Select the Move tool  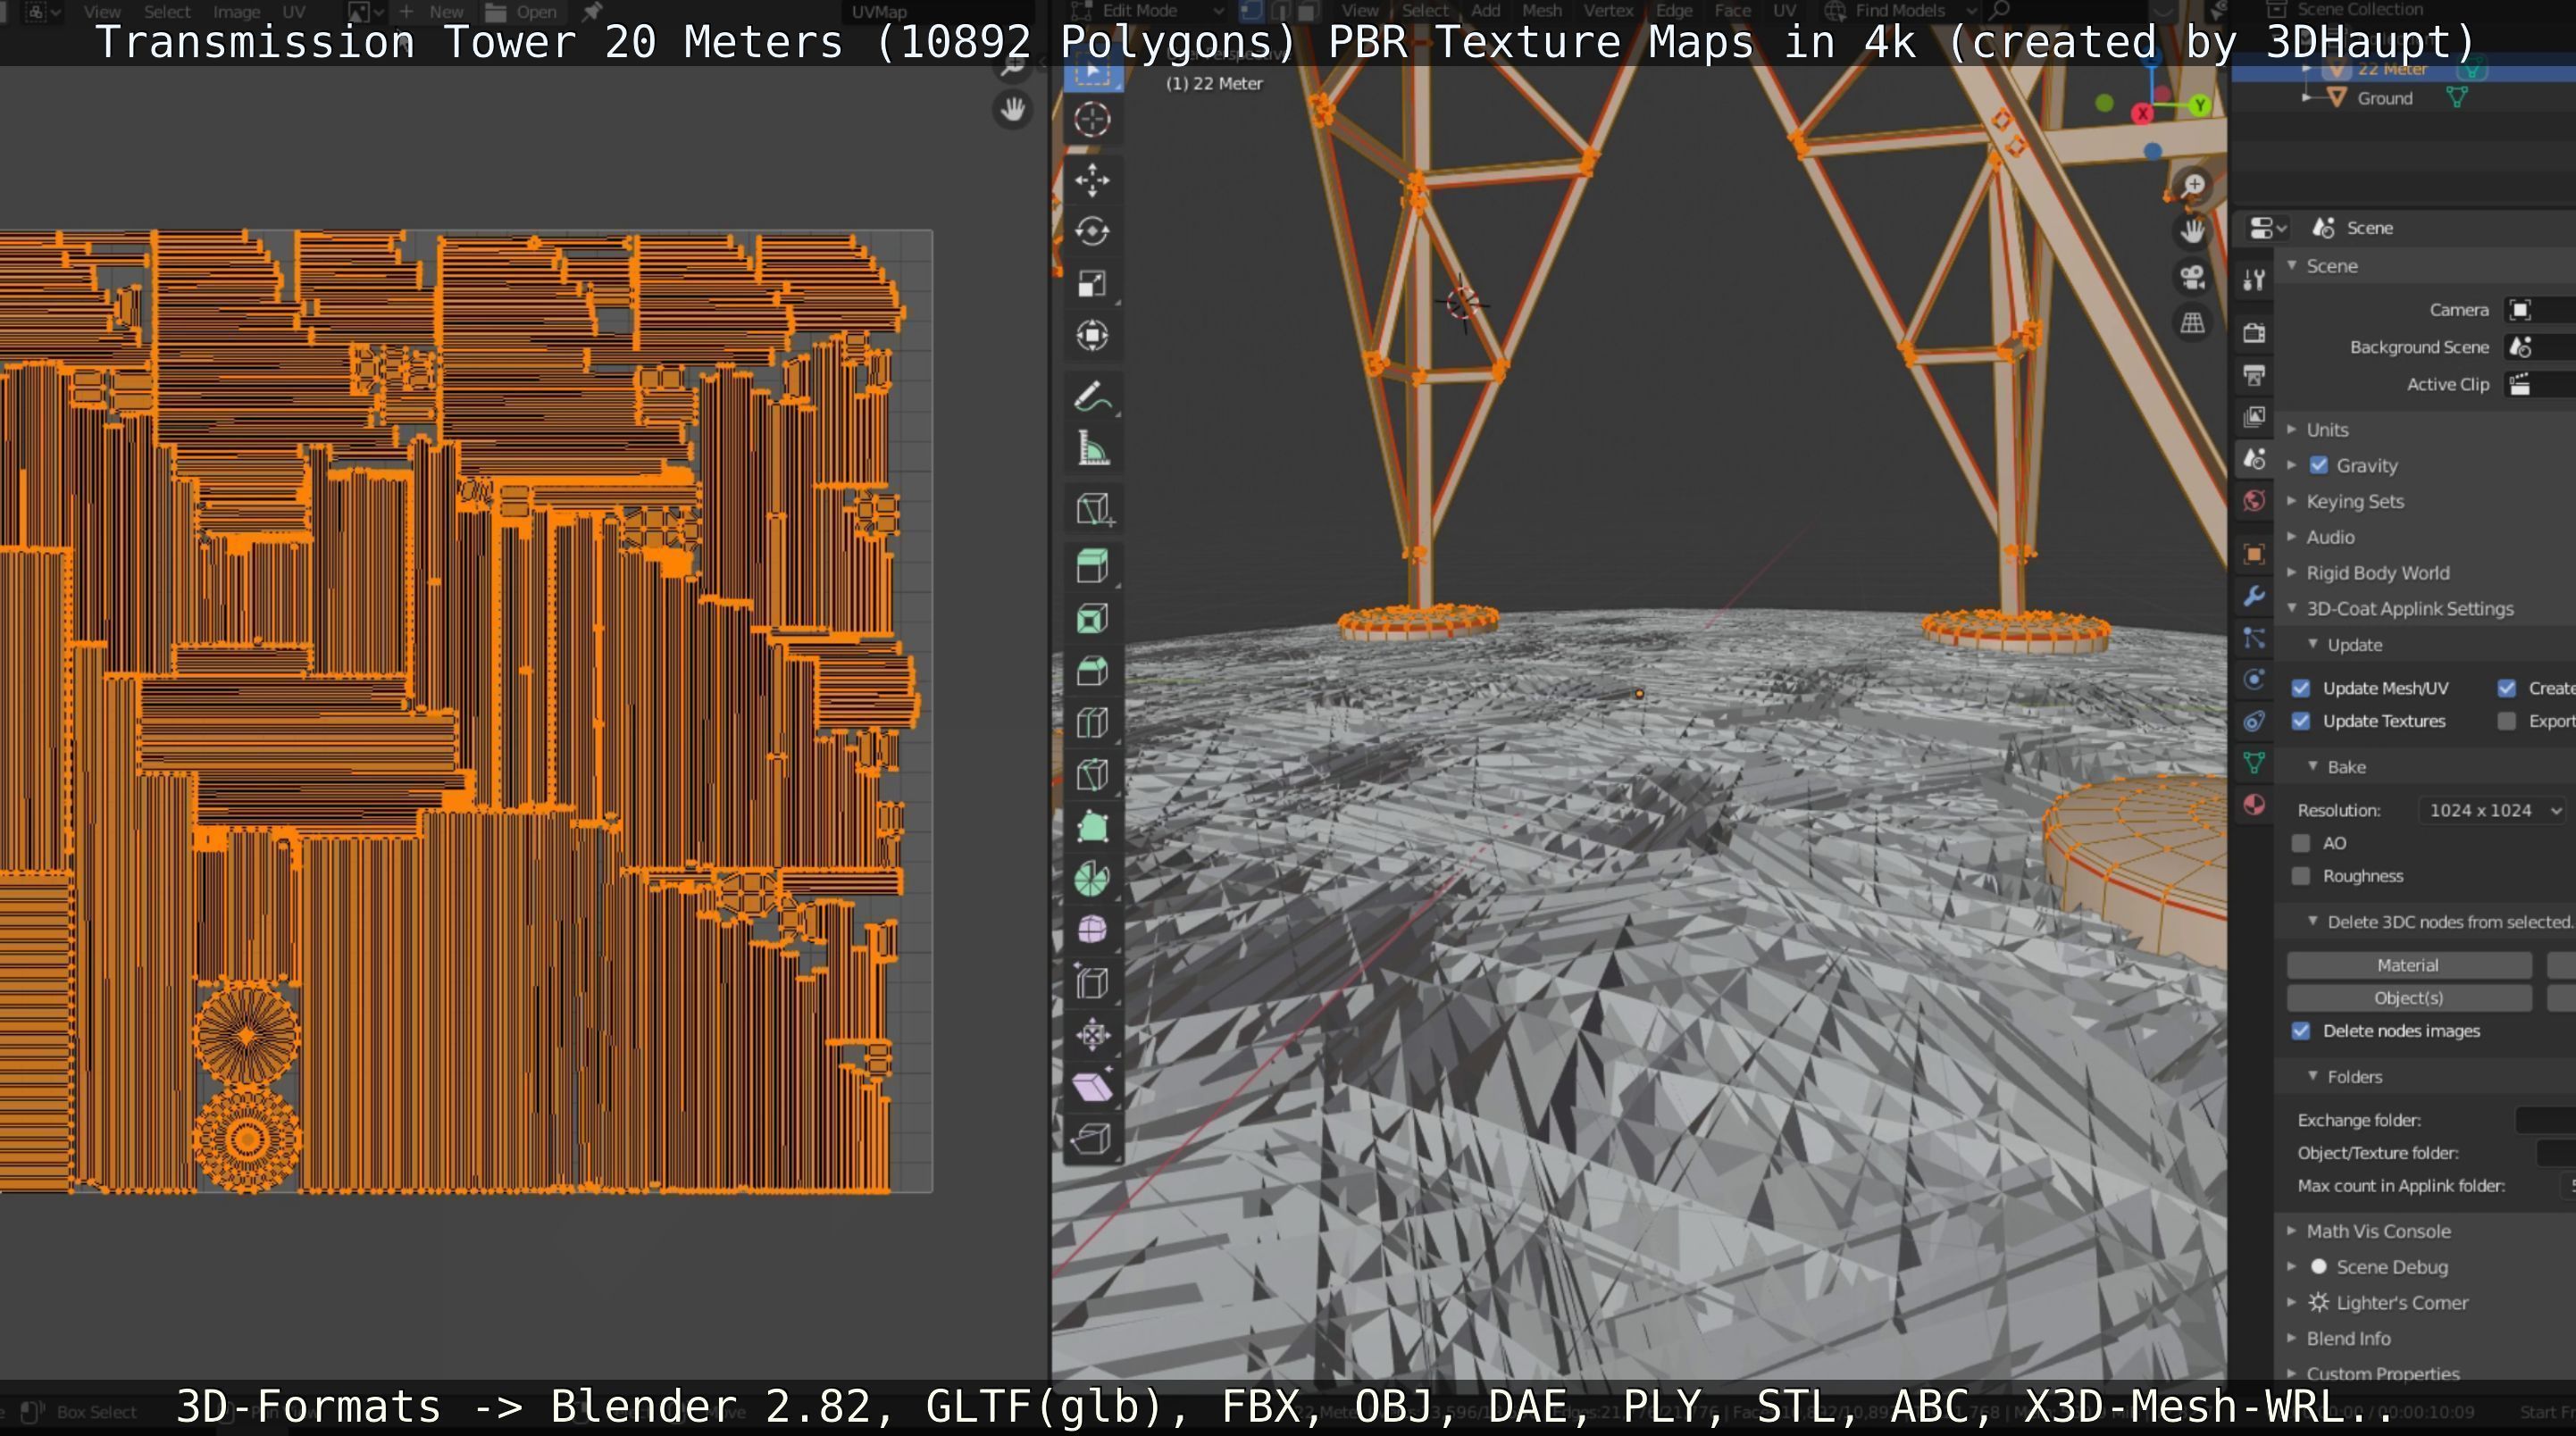(x=1092, y=181)
